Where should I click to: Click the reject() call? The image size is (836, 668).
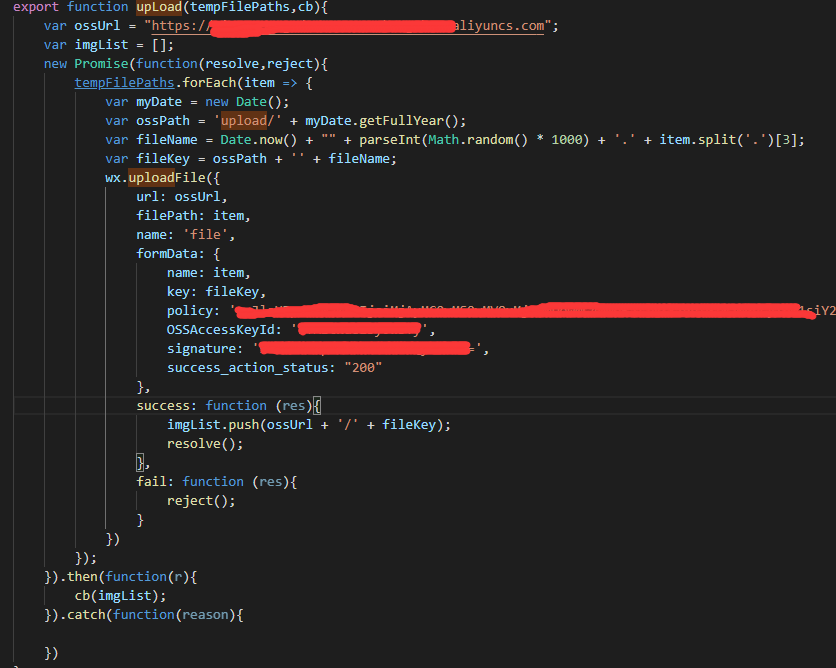pos(200,501)
